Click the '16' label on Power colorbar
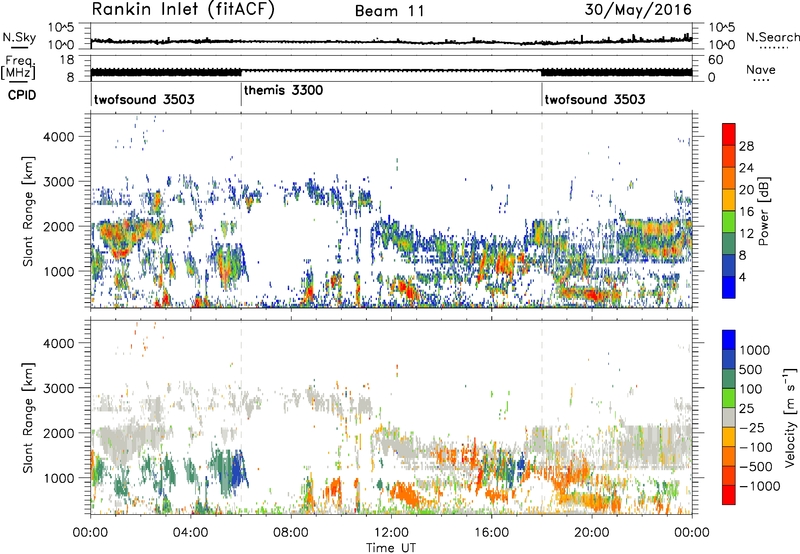Screen dimensions: 800x554 [x=746, y=212]
